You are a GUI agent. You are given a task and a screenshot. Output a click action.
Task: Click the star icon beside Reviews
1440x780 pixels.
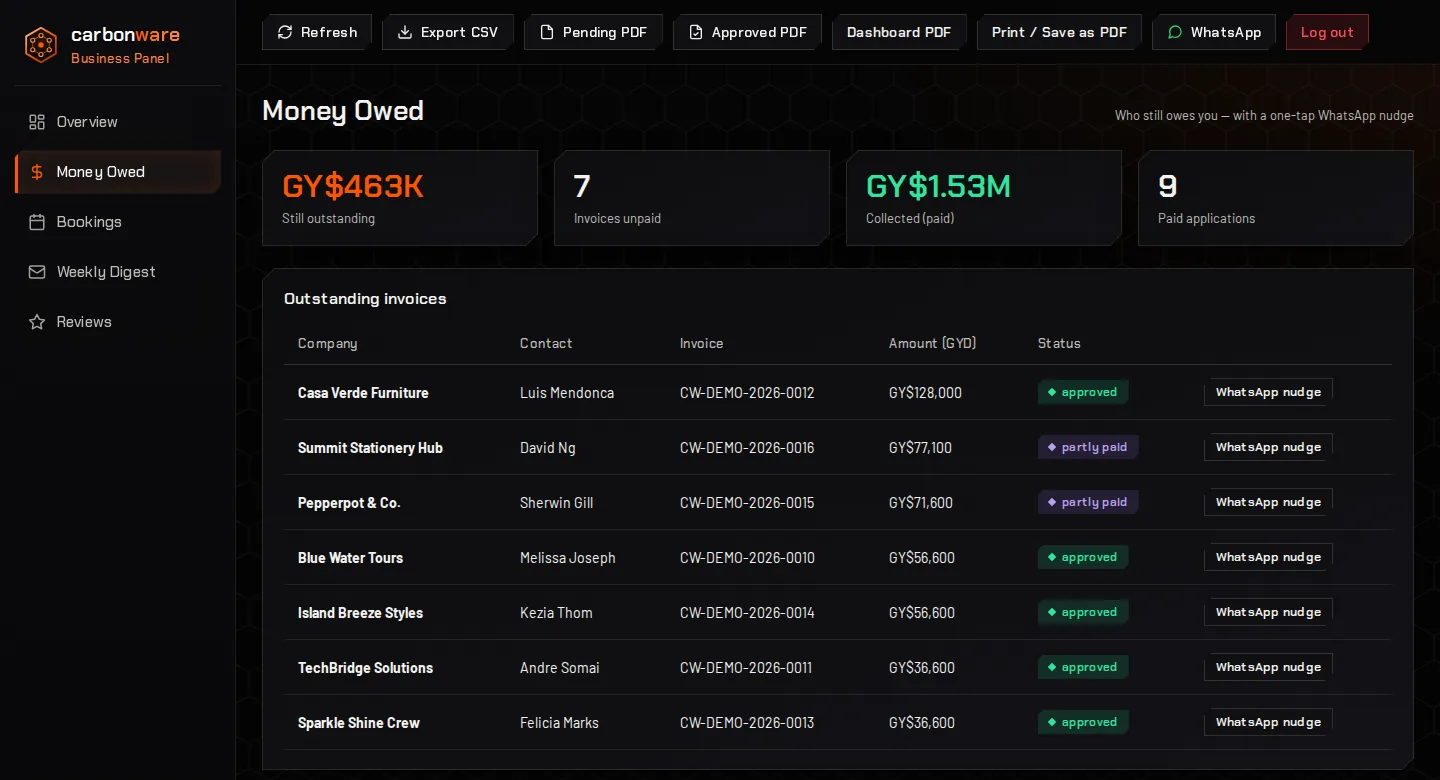(37, 322)
